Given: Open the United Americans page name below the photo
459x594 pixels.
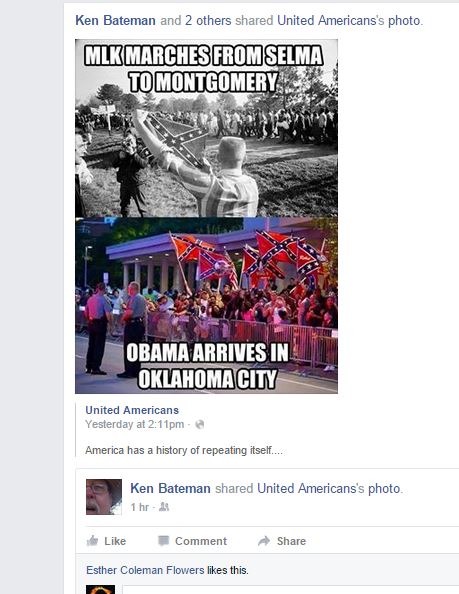Looking at the screenshot, I should pos(132,410).
